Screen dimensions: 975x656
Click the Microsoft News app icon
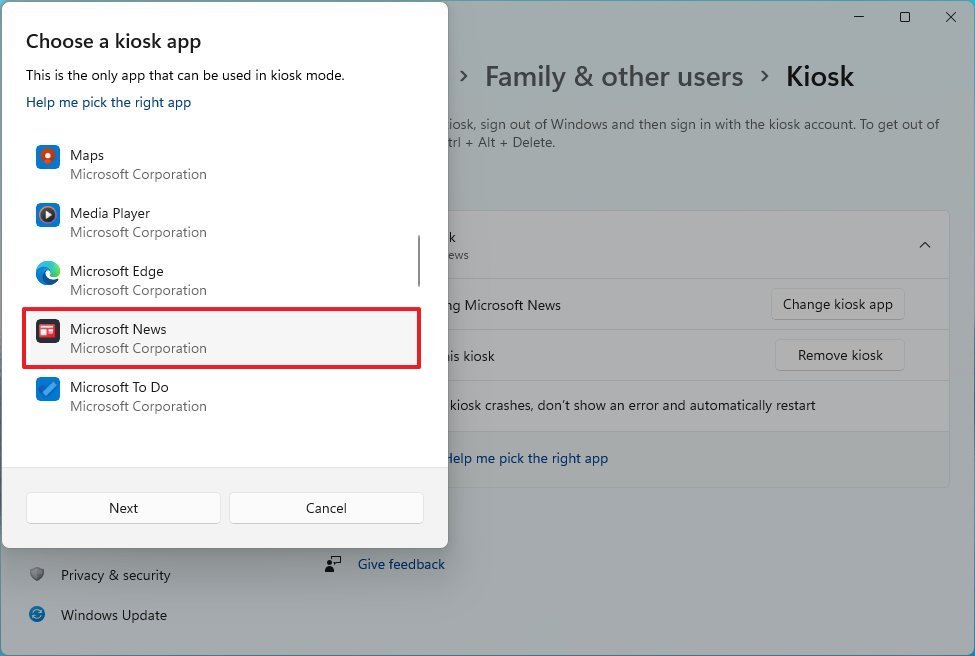[x=47, y=330]
